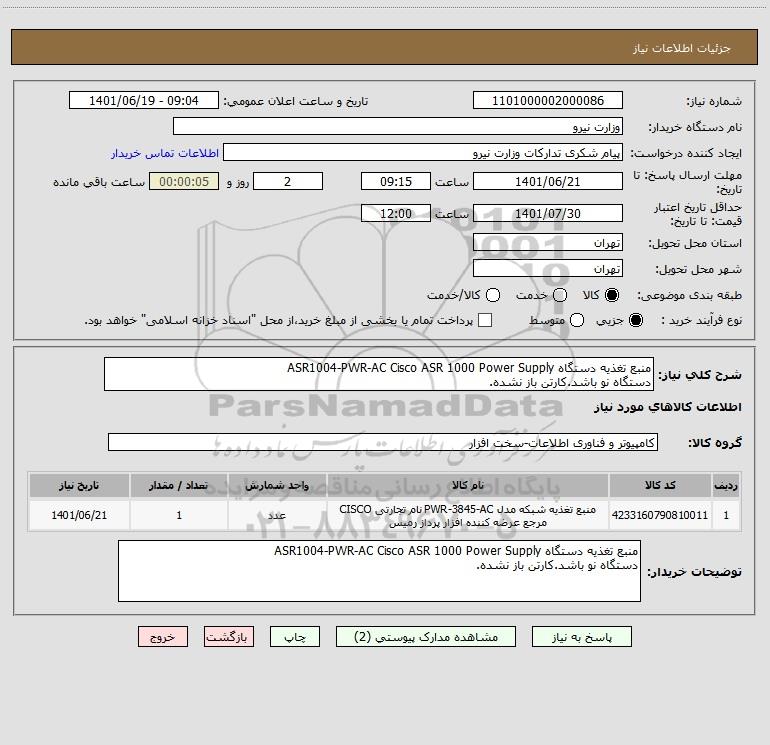Open the اطلاعات تماس خریدار link
The height and width of the screenshot is (745, 770).
(165, 153)
